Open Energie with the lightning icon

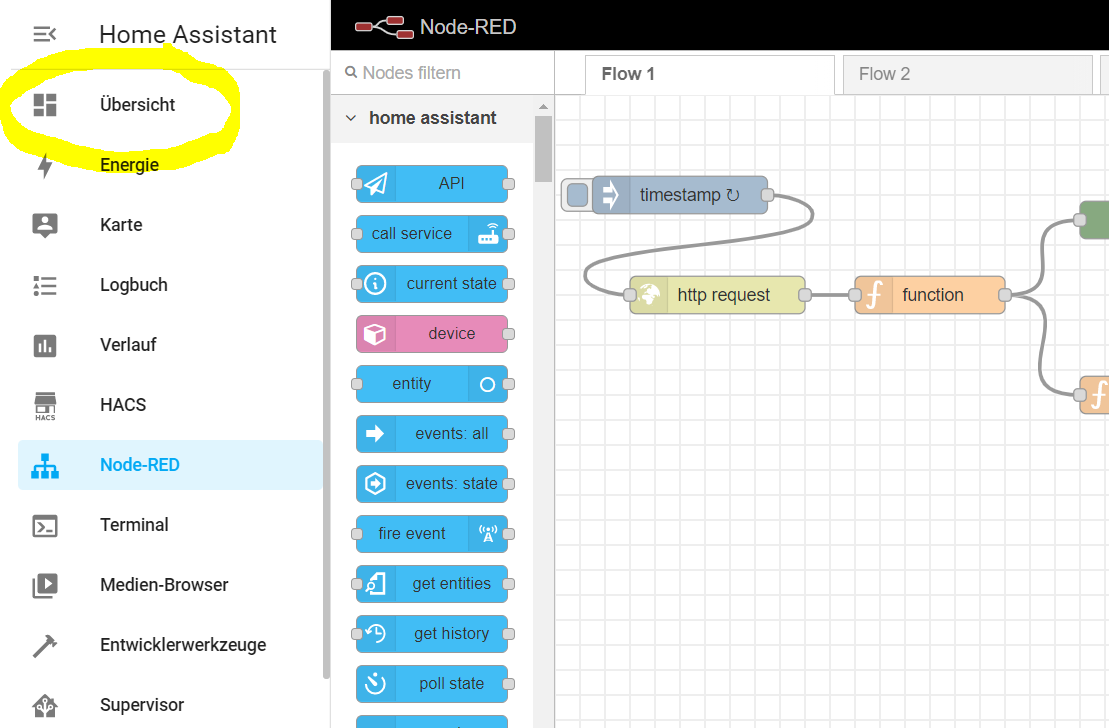[x=45, y=165]
